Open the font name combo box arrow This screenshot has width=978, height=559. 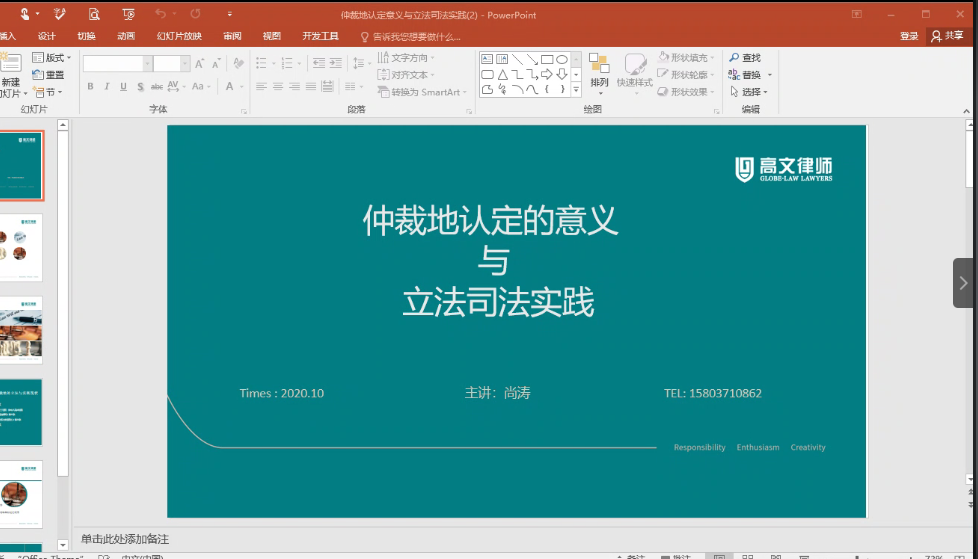(148, 63)
